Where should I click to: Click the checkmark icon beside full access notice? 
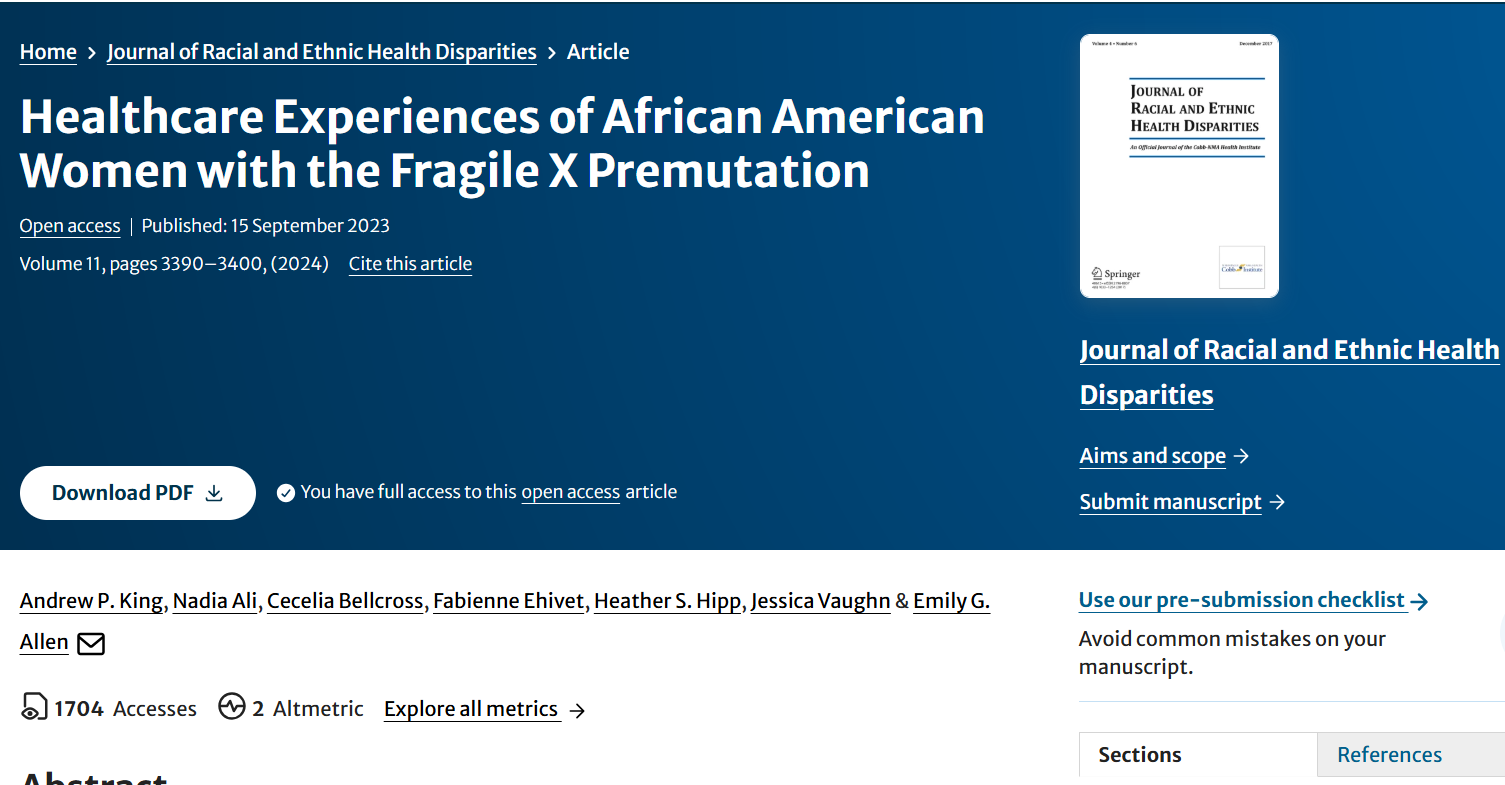pos(286,493)
